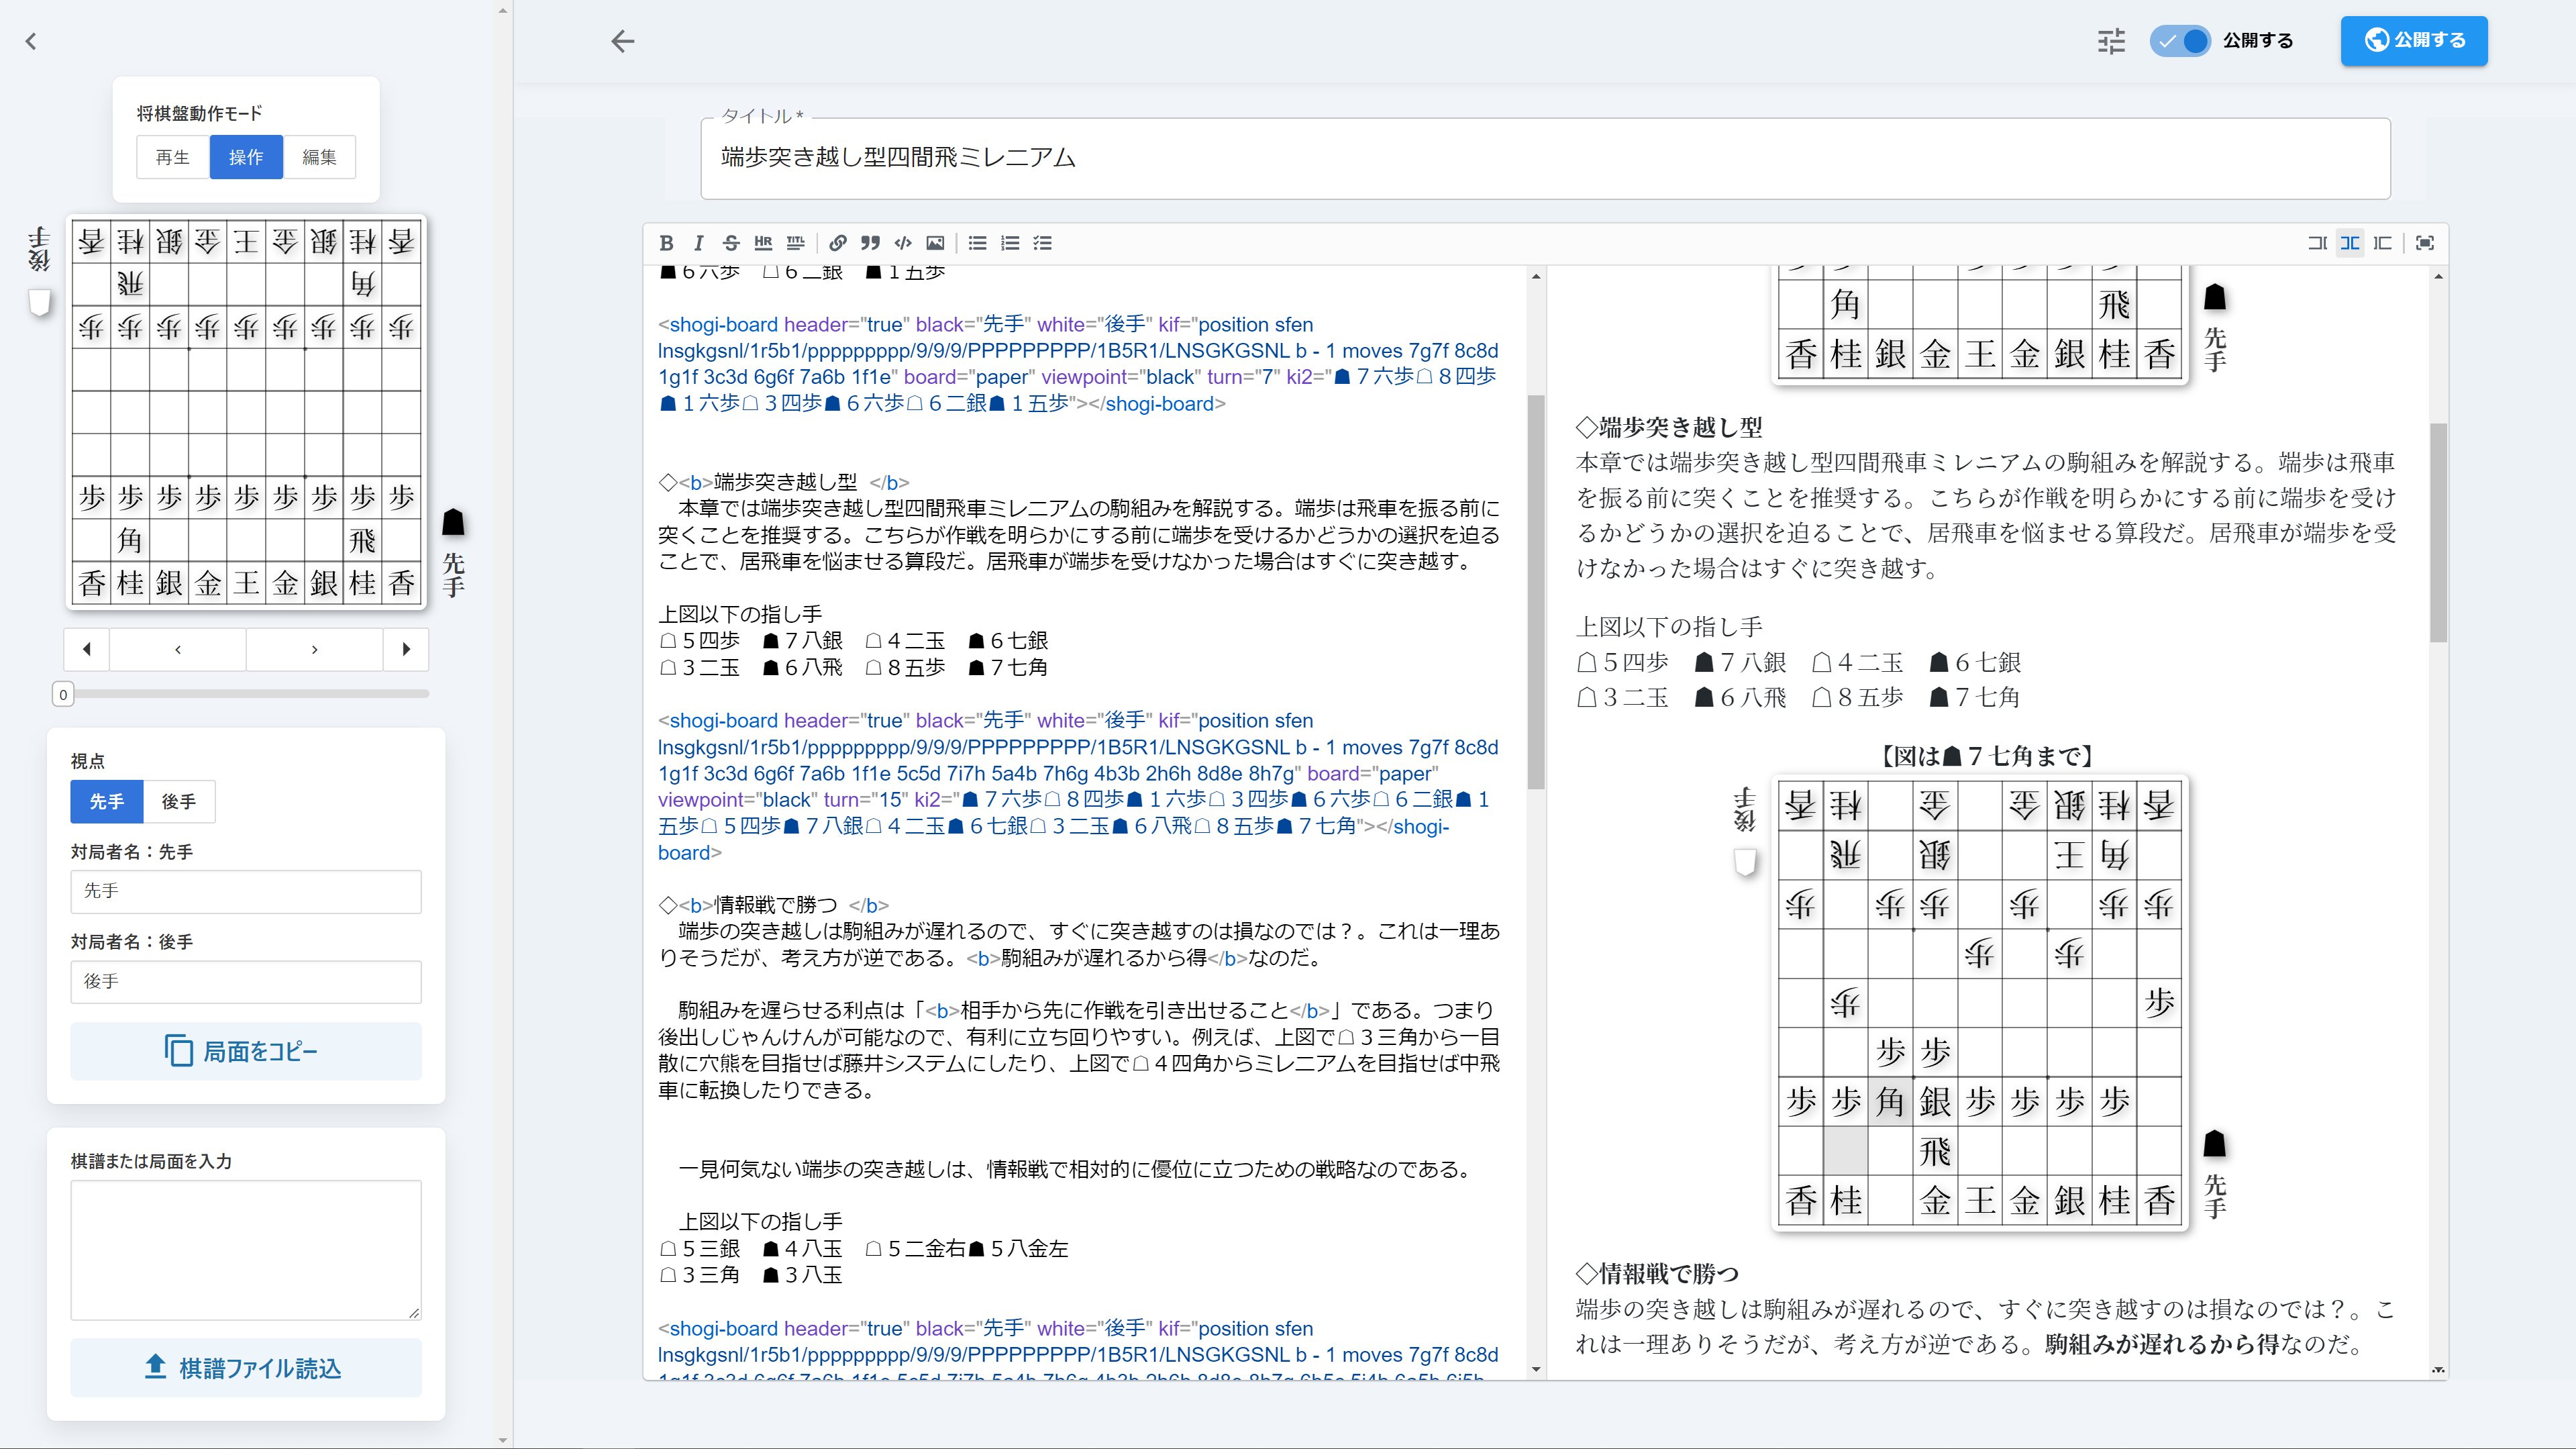
Task: Click the left sidebar vertical scrollbar
Action: [x=503, y=724]
